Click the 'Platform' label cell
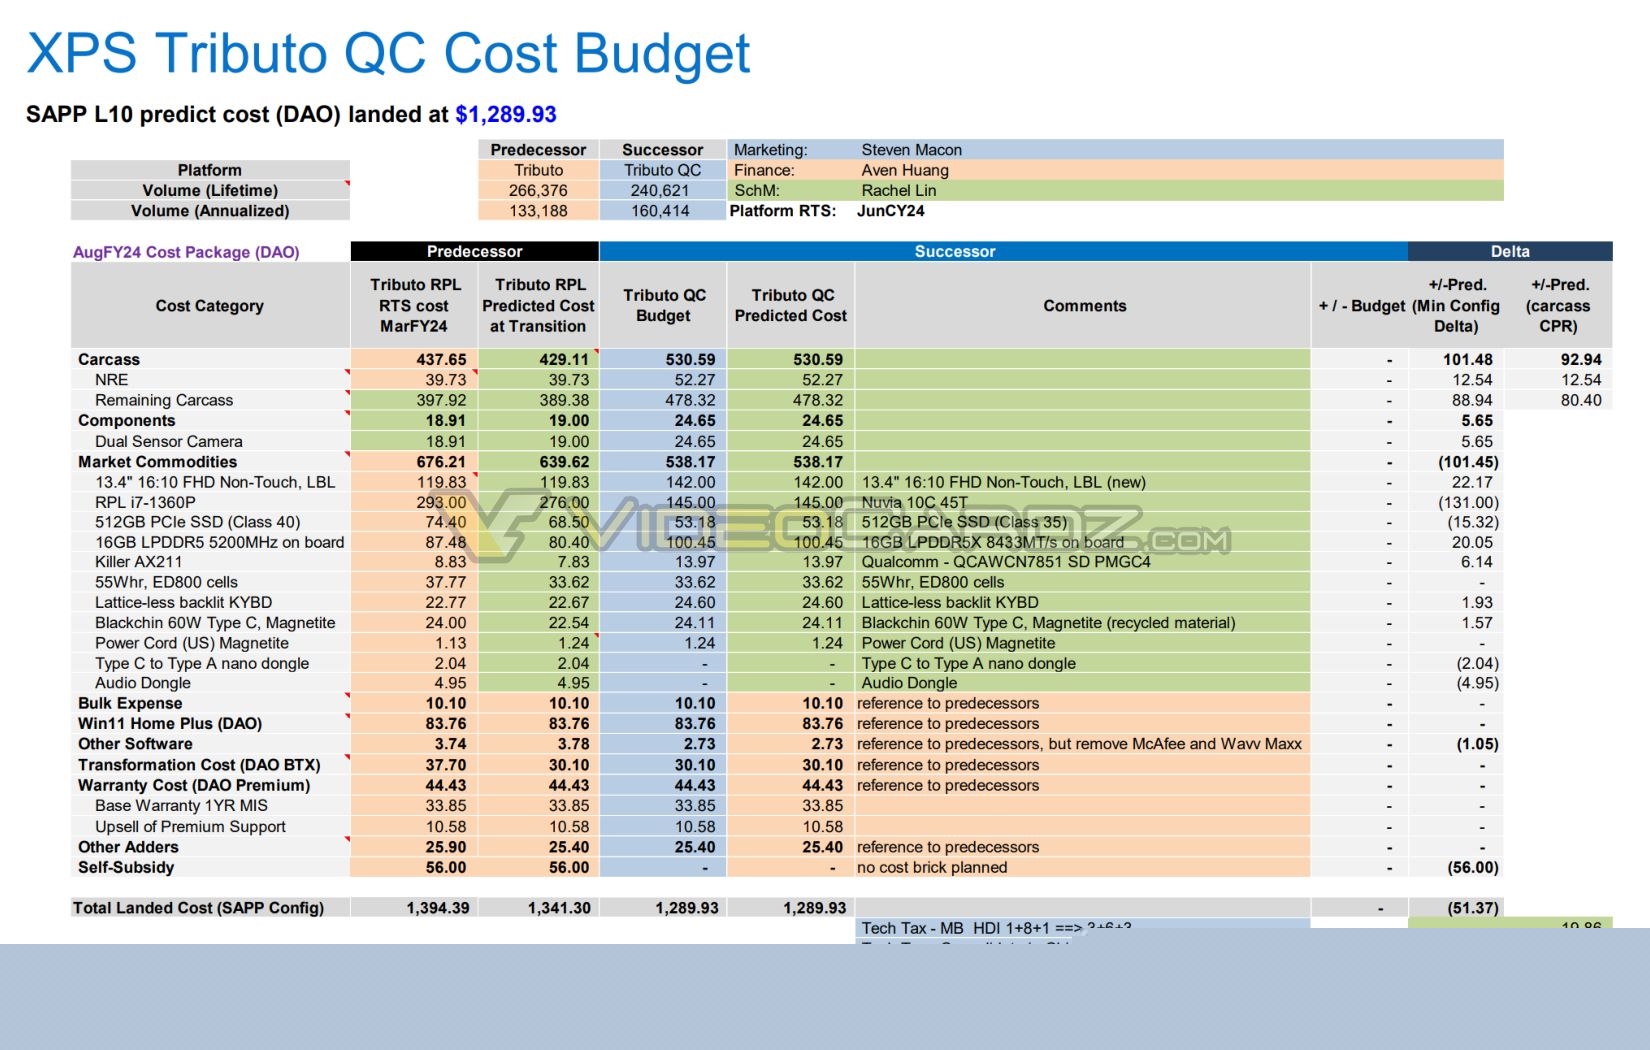 click(x=210, y=170)
